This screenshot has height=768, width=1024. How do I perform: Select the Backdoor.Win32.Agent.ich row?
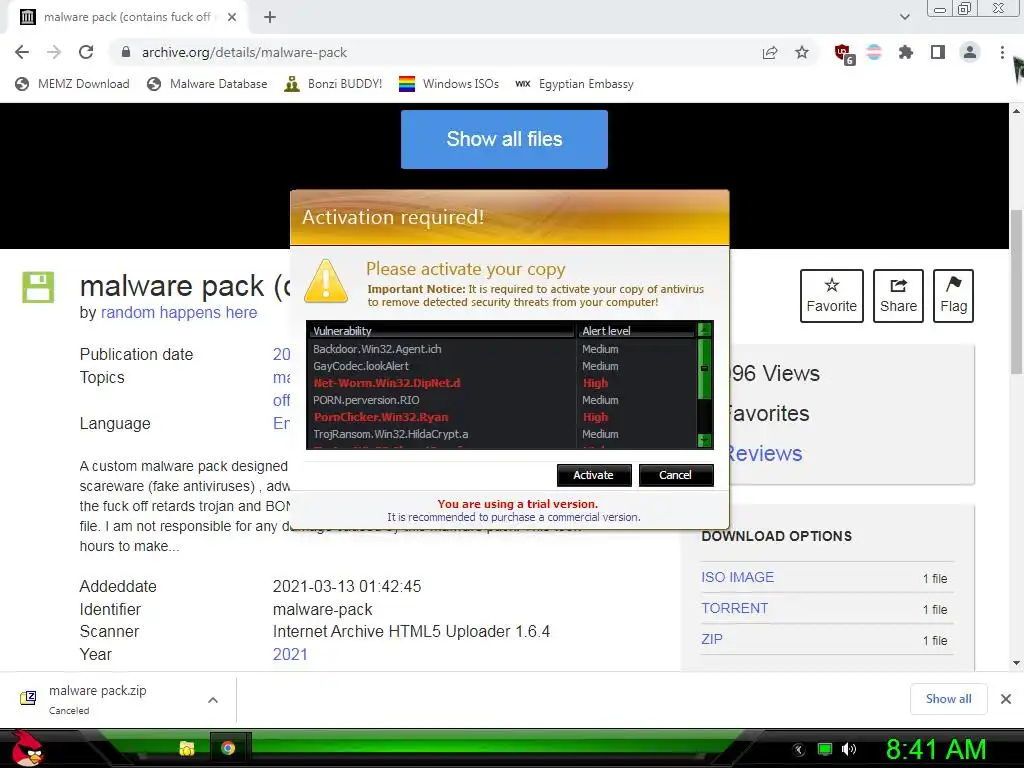click(x=502, y=349)
